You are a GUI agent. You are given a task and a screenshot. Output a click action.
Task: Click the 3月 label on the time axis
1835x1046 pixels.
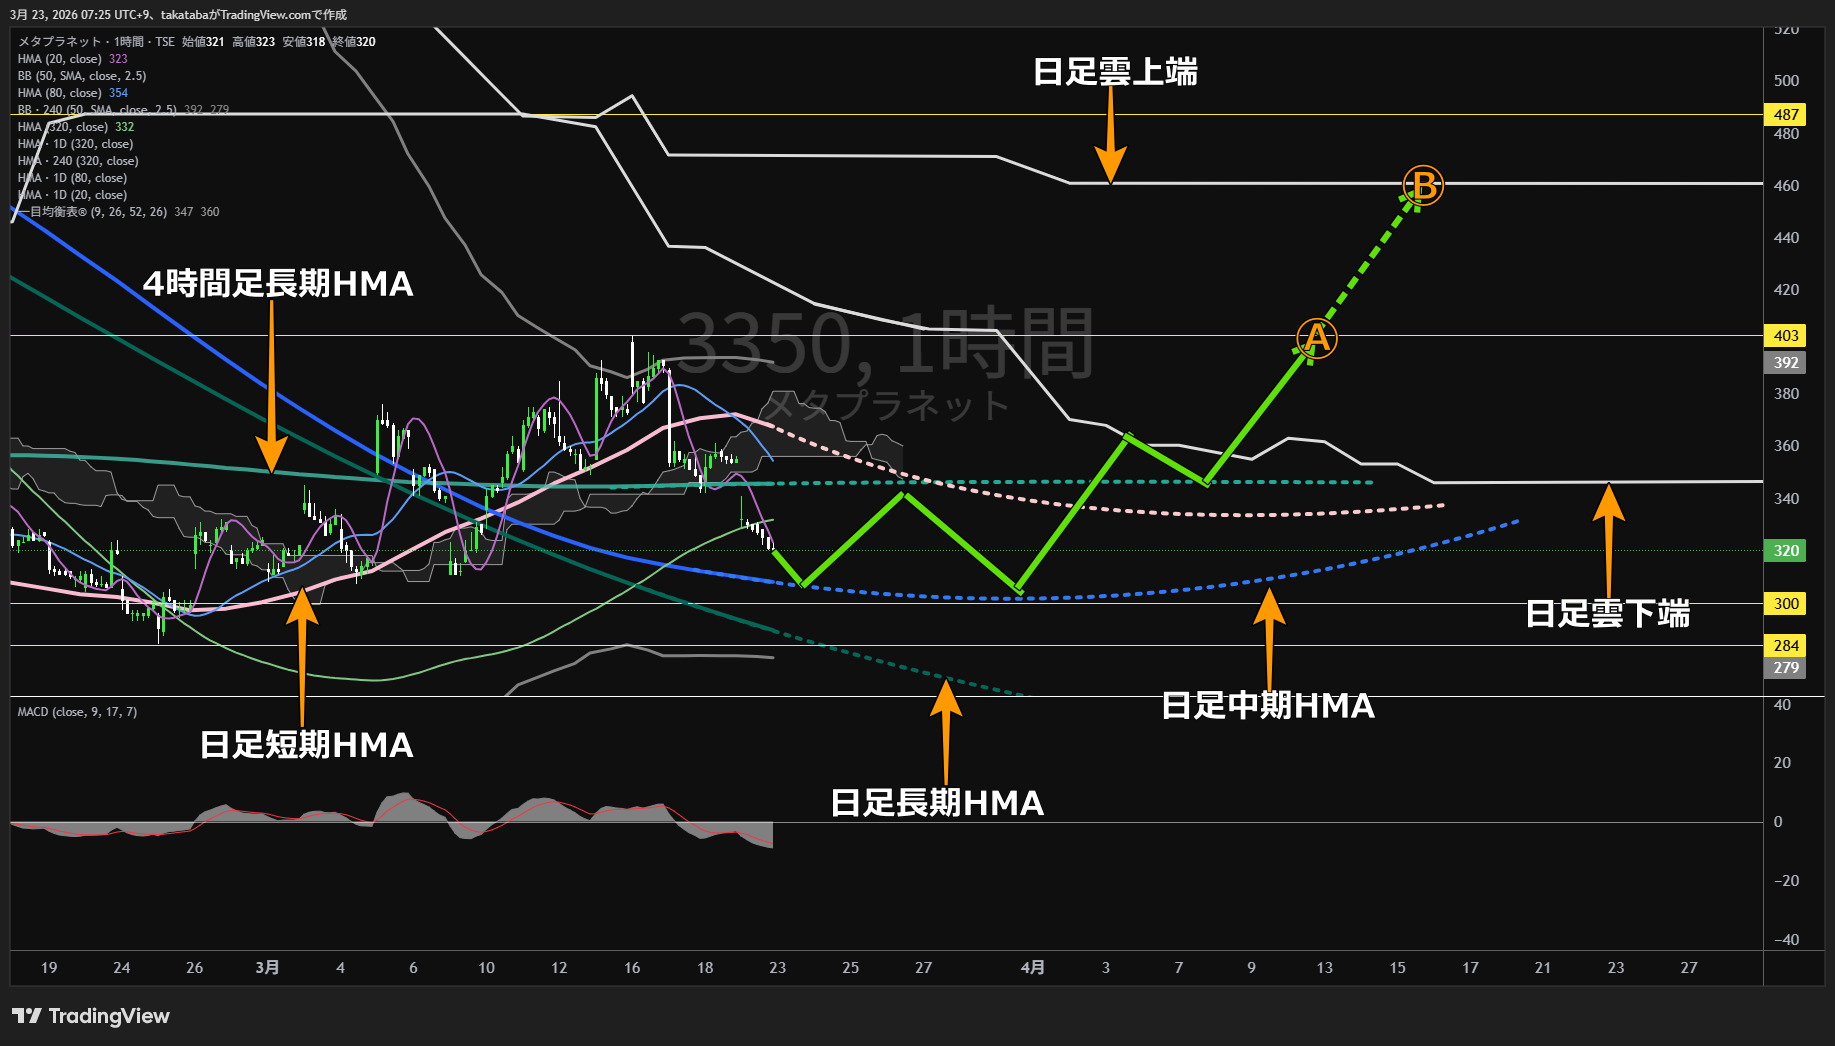pos(267,968)
